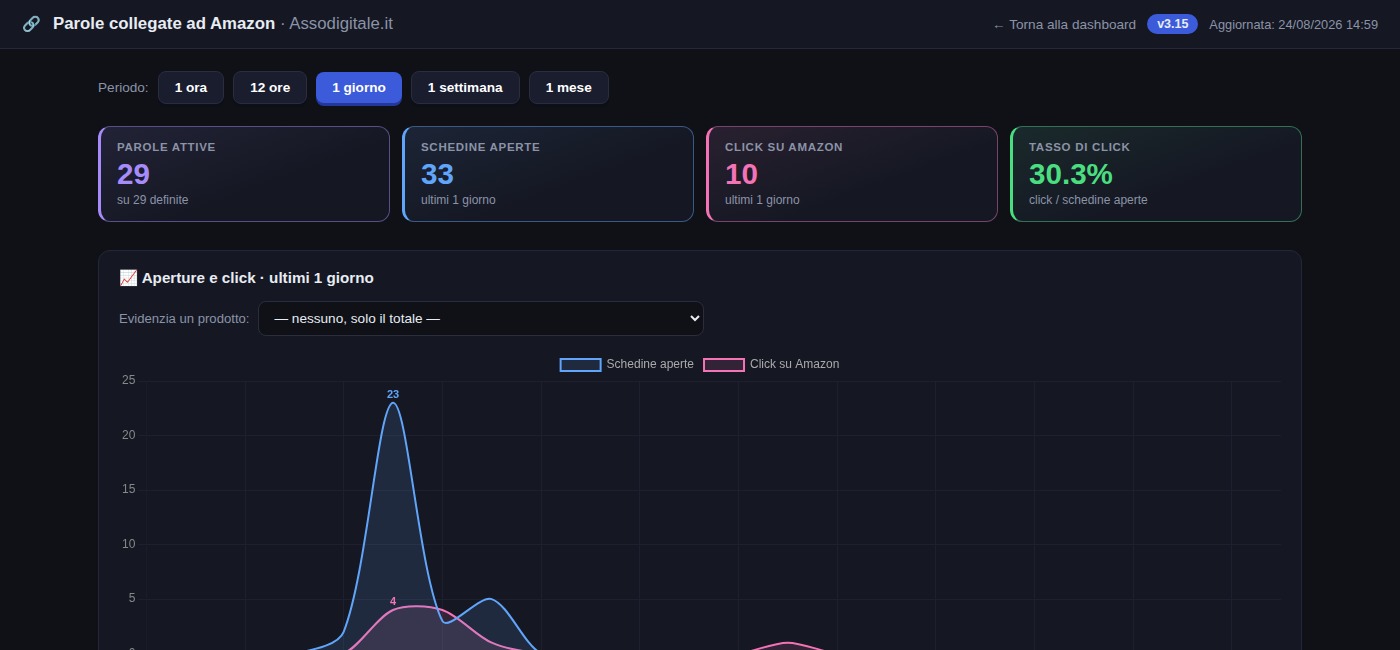Screen dimensions: 1400x650
Task: Click the peak value label 23 on chart
Action: [x=393, y=394]
